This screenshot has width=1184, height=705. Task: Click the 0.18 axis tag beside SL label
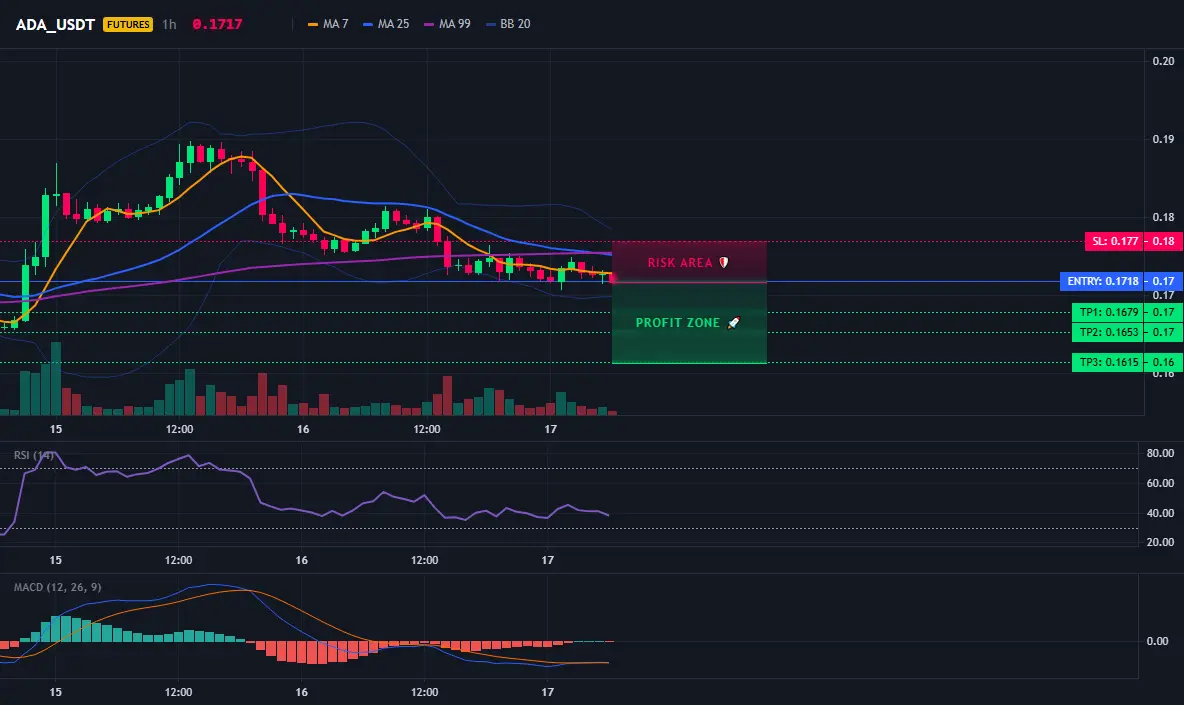pyautogui.click(x=1164, y=242)
